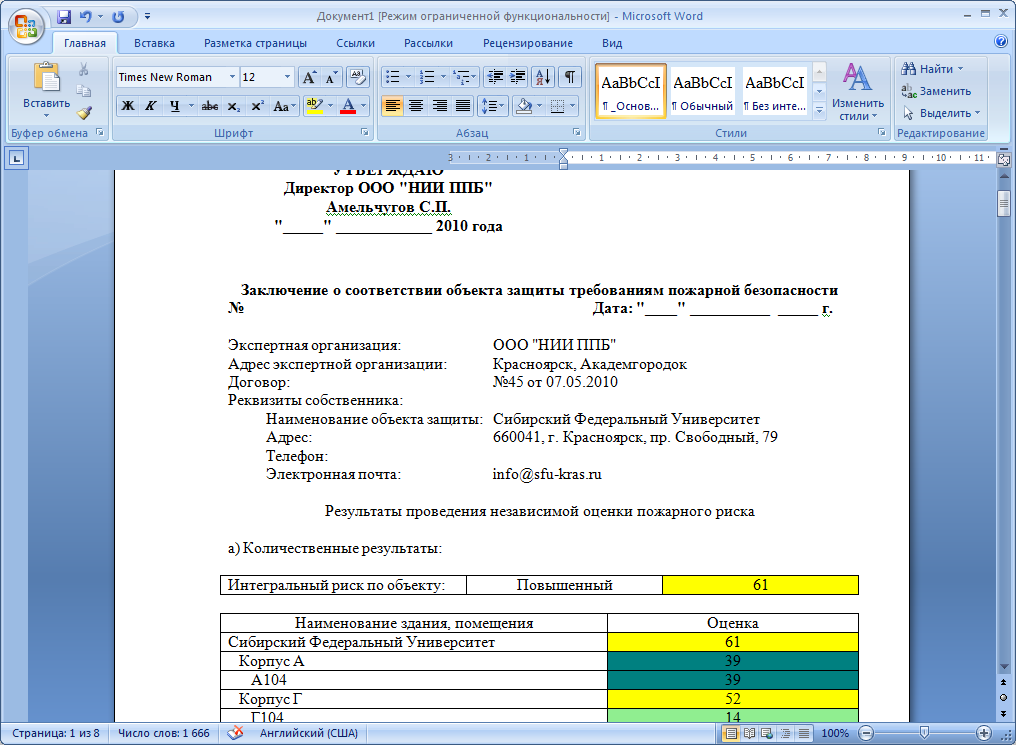The width and height of the screenshot is (1016, 745).
Task: Paste clipboard contents with Вставить
Action: click(x=46, y=89)
